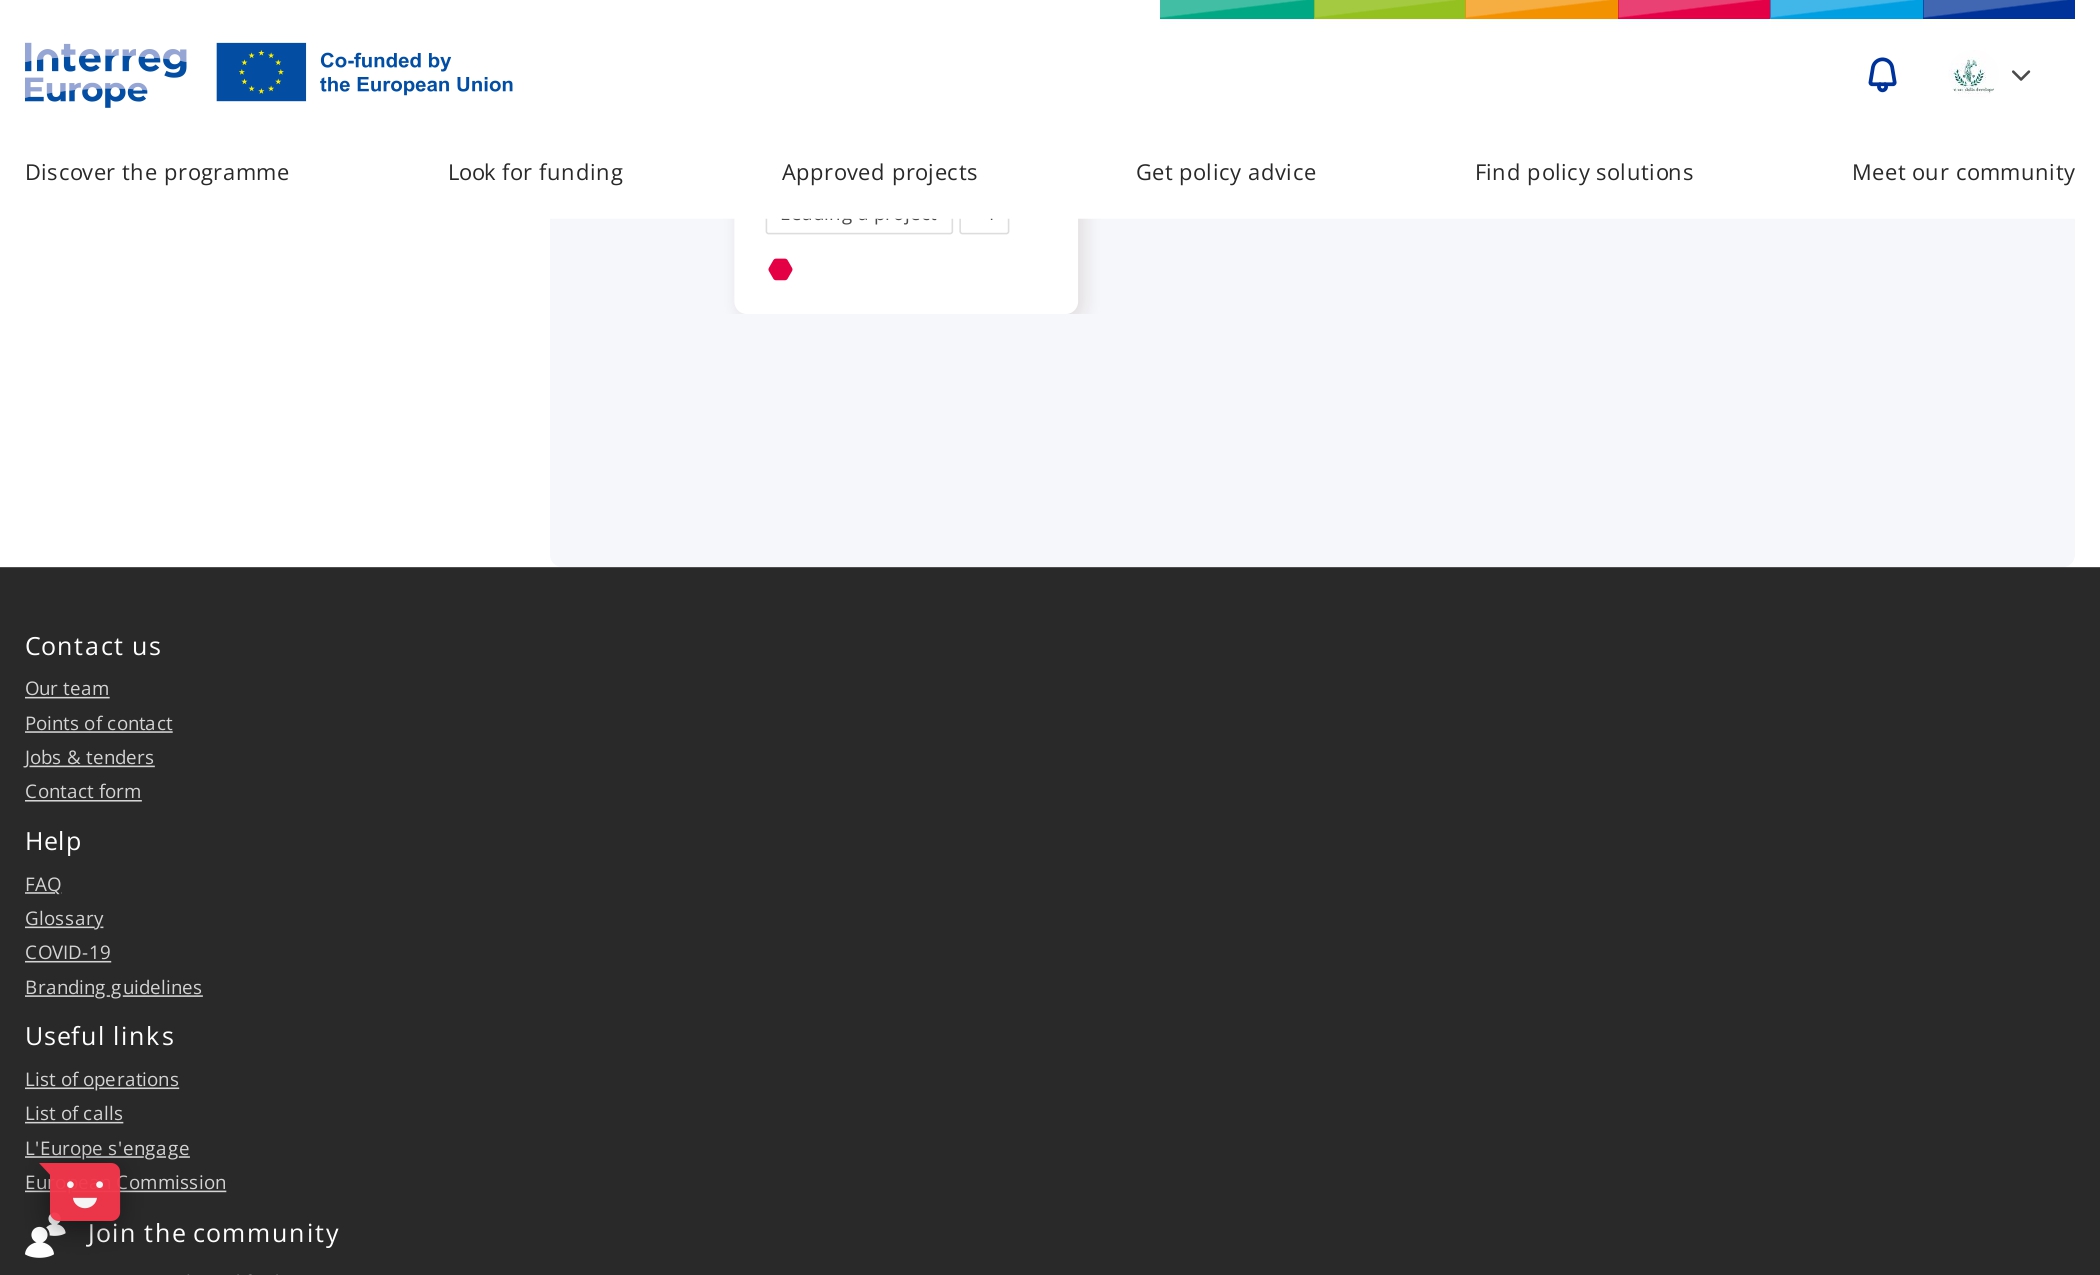Click the Join the community person icon
The height and width of the screenshot is (1275, 2100).
[42, 1240]
